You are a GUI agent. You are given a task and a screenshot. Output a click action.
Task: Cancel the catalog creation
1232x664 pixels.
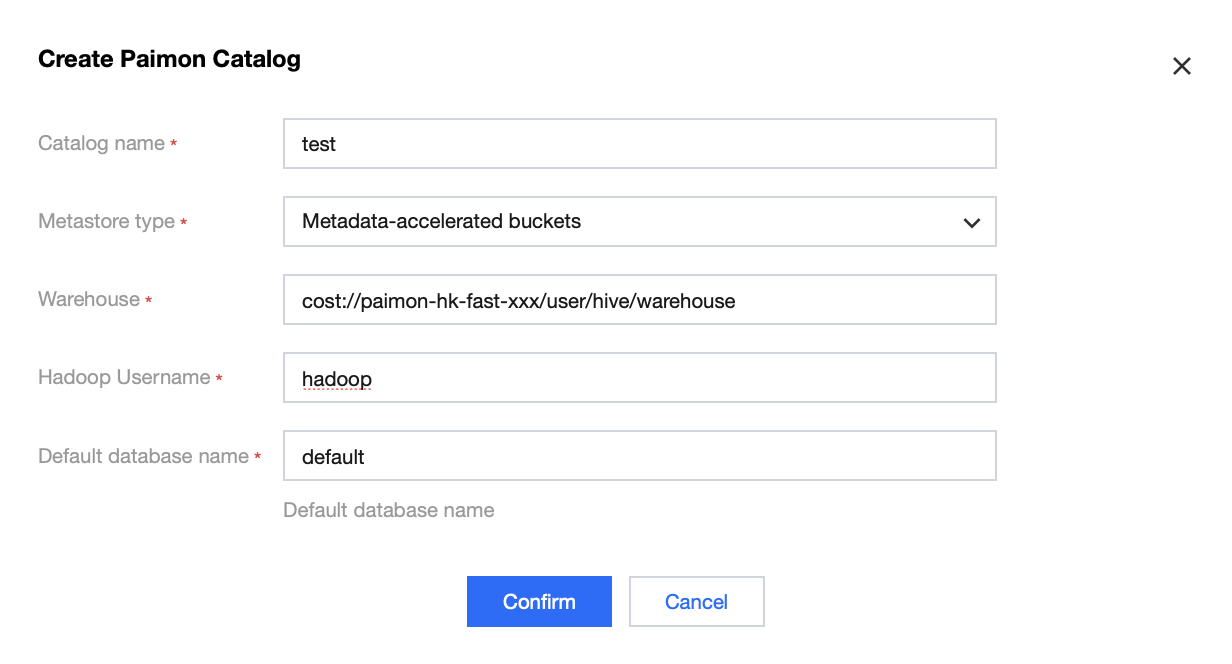click(697, 602)
